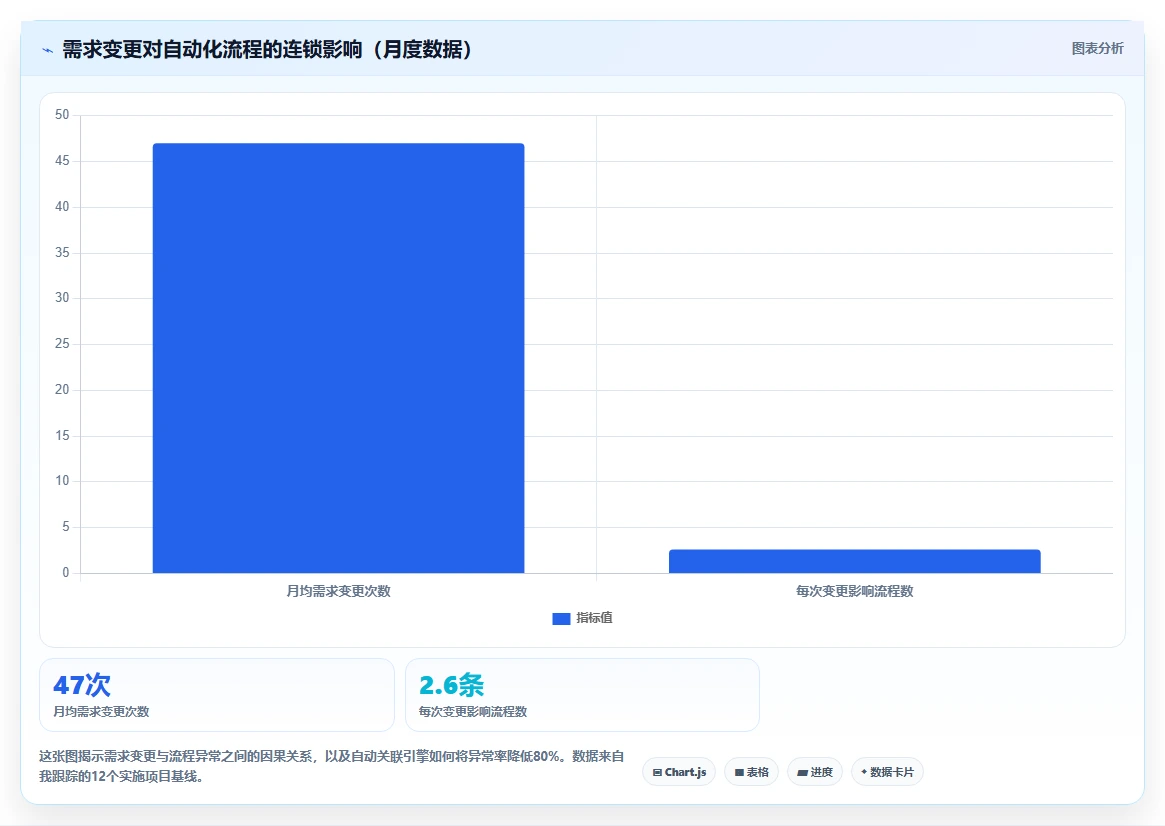
Task: Toggle the 指标值 legend color box
Action: click(561, 618)
